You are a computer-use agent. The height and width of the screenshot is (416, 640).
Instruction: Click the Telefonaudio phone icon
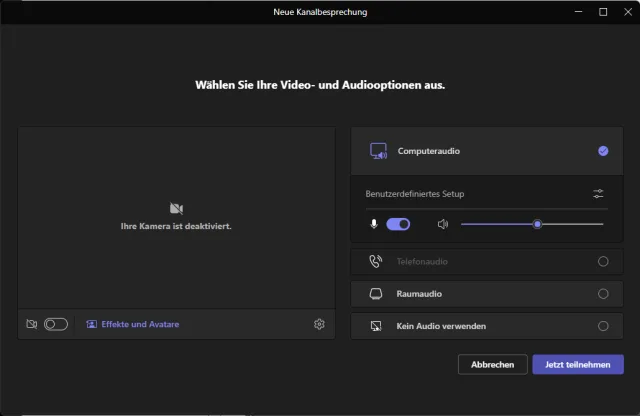(x=376, y=262)
